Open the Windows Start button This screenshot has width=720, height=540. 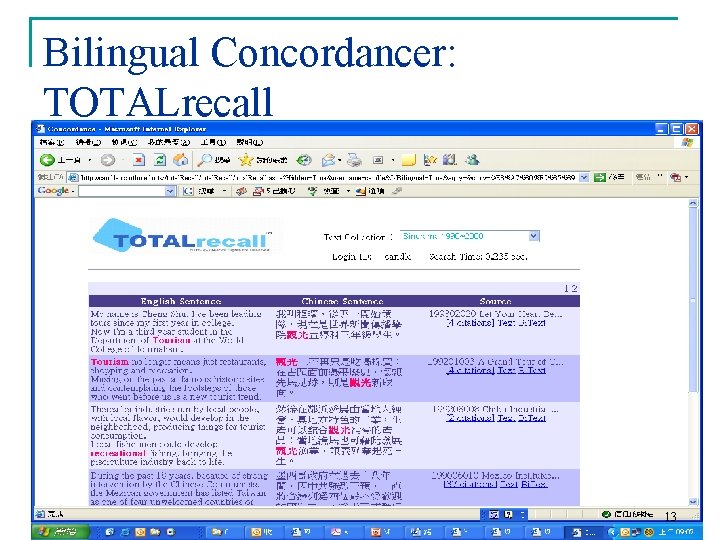pyautogui.click(x=61, y=532)
